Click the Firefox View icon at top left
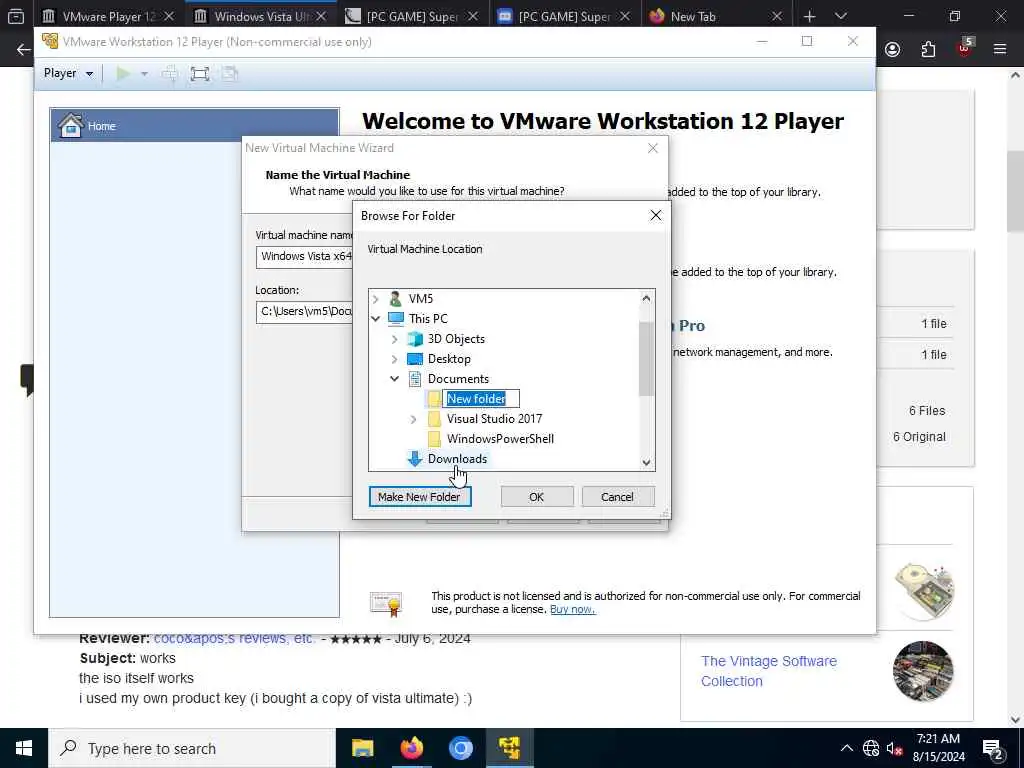1024x768 pixels. (x=16, y=16)
